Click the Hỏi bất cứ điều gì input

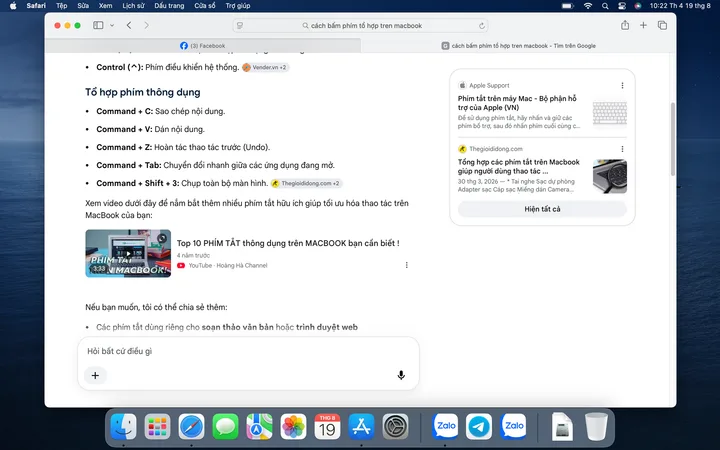pyautogui.click(x=248, y=351)
